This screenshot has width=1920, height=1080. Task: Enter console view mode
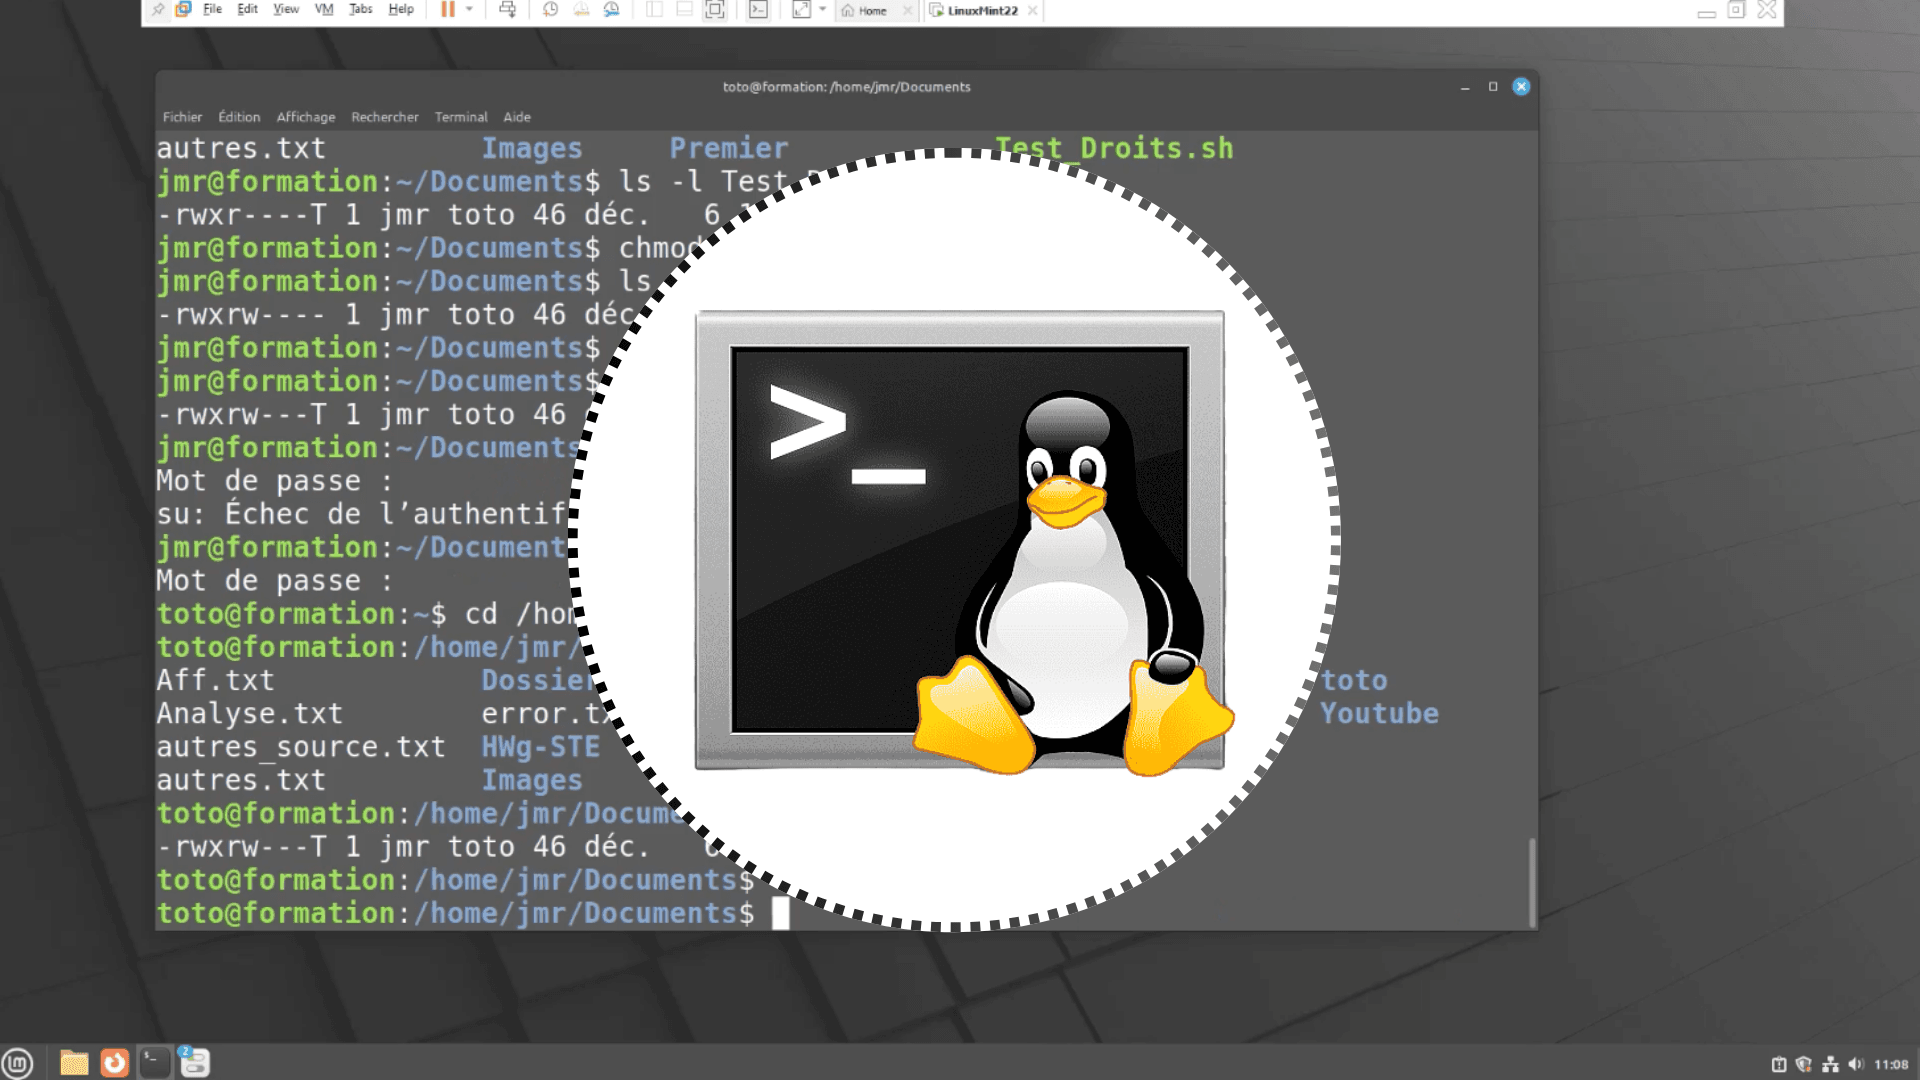click(x=757, y=10)
